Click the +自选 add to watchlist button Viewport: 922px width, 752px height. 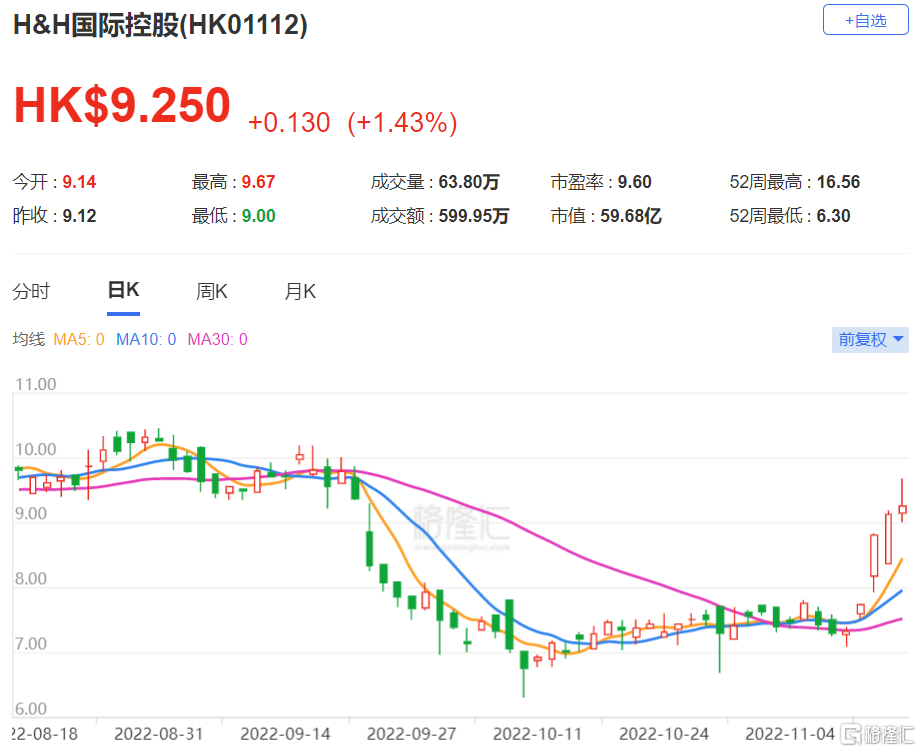(865, 21)
